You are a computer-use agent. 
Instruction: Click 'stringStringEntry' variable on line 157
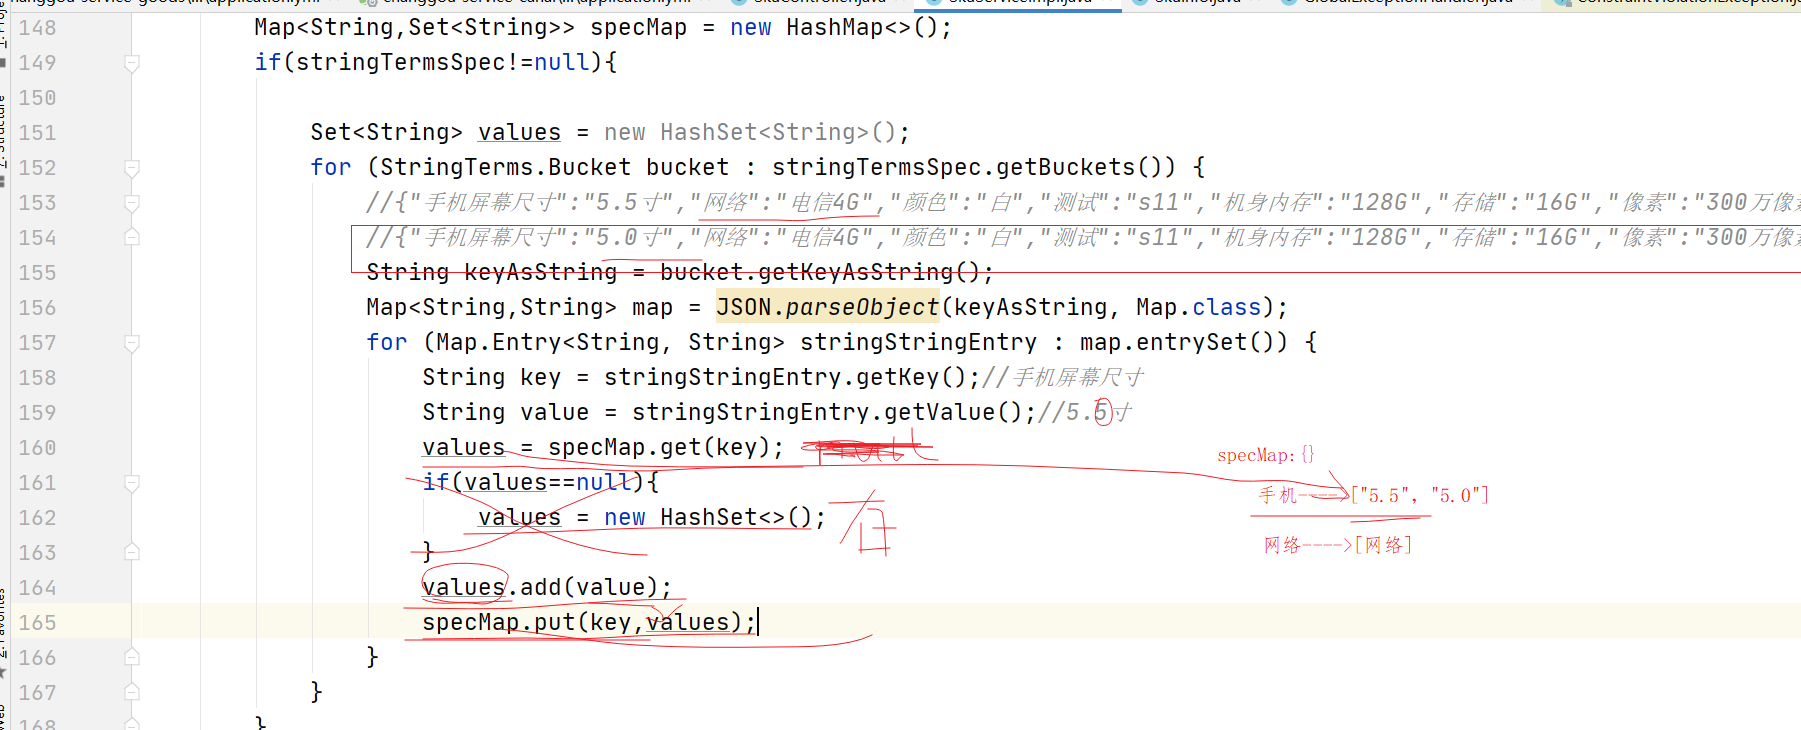click(x=918, y=342)
